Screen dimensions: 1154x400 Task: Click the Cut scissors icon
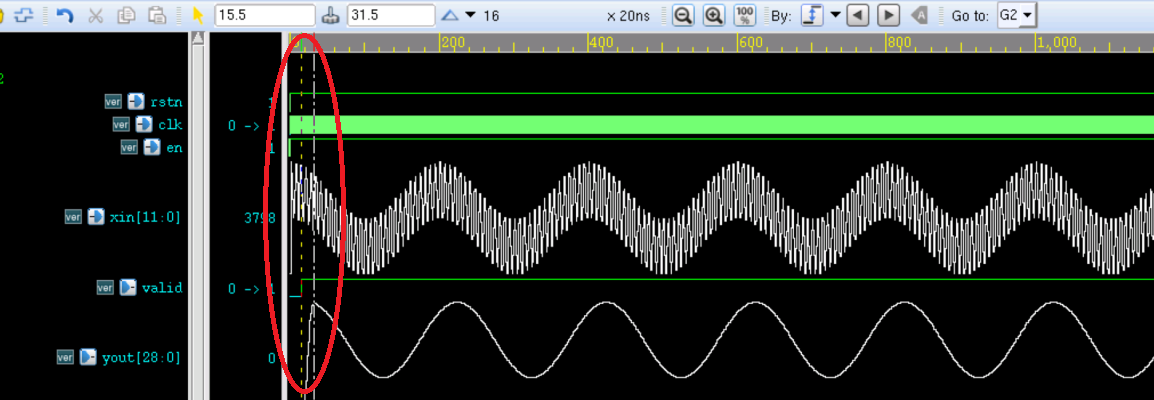click(x=96, y=16)
